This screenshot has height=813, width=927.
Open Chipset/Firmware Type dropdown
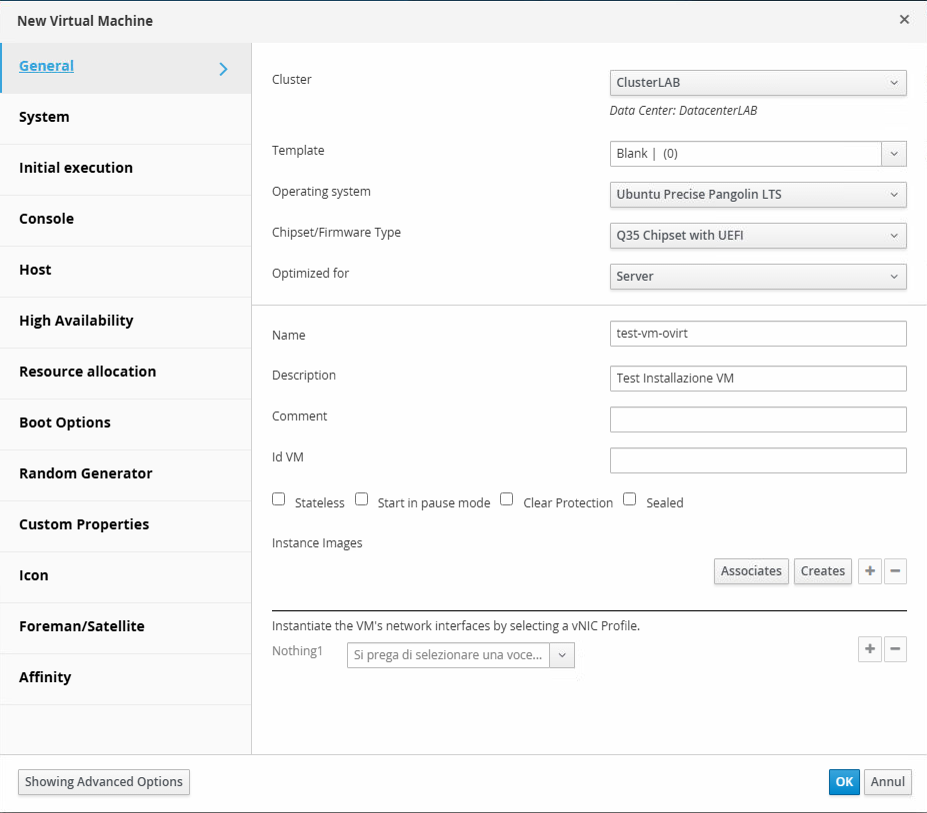(x=758, y=235)
